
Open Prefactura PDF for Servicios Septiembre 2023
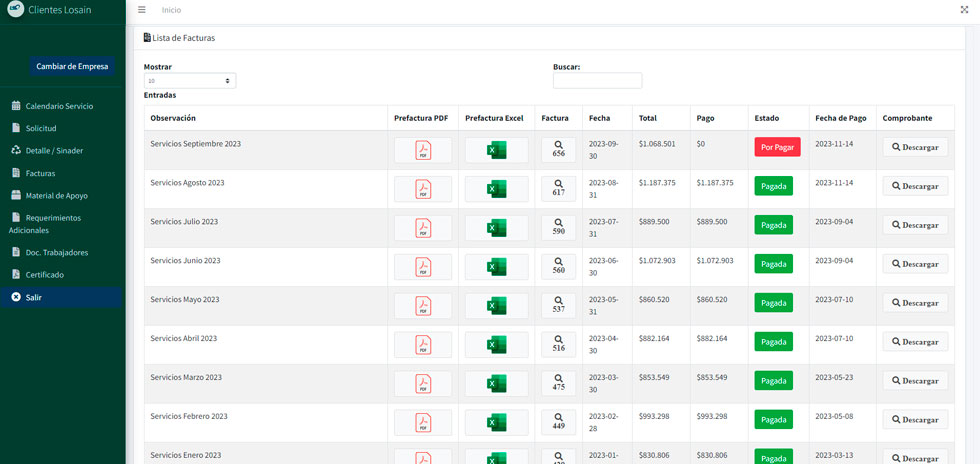pos(422,150)
